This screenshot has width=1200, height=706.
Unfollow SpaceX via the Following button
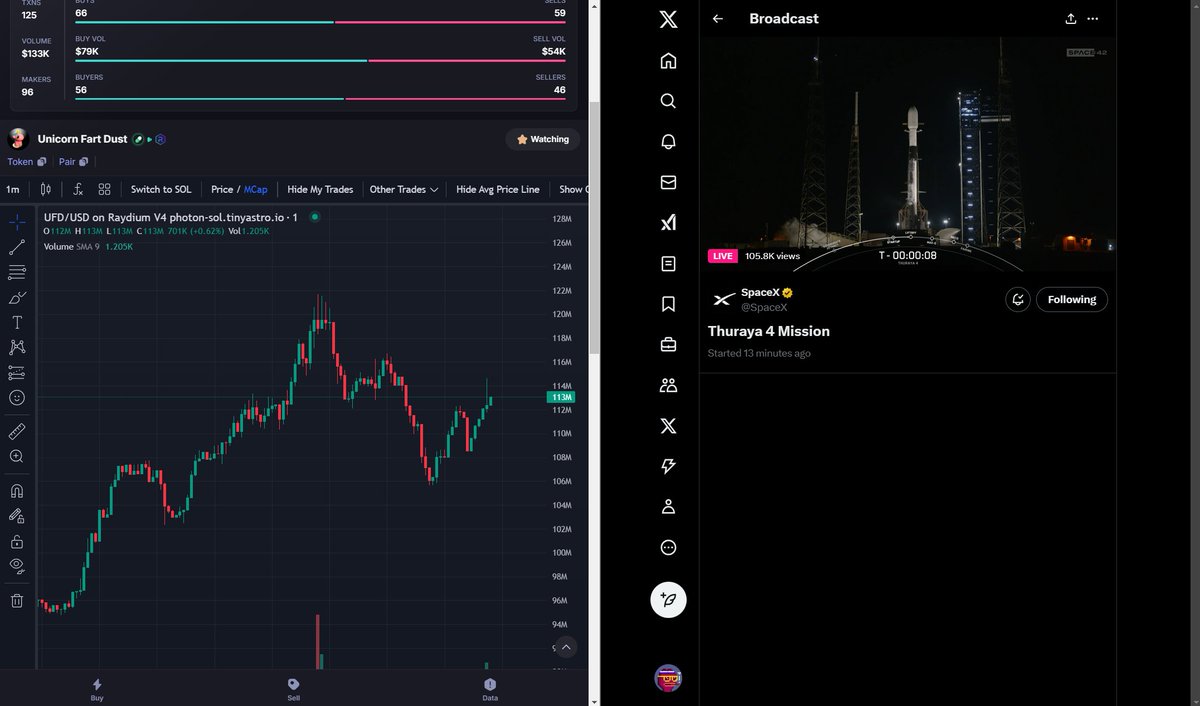click(1071, 299)
